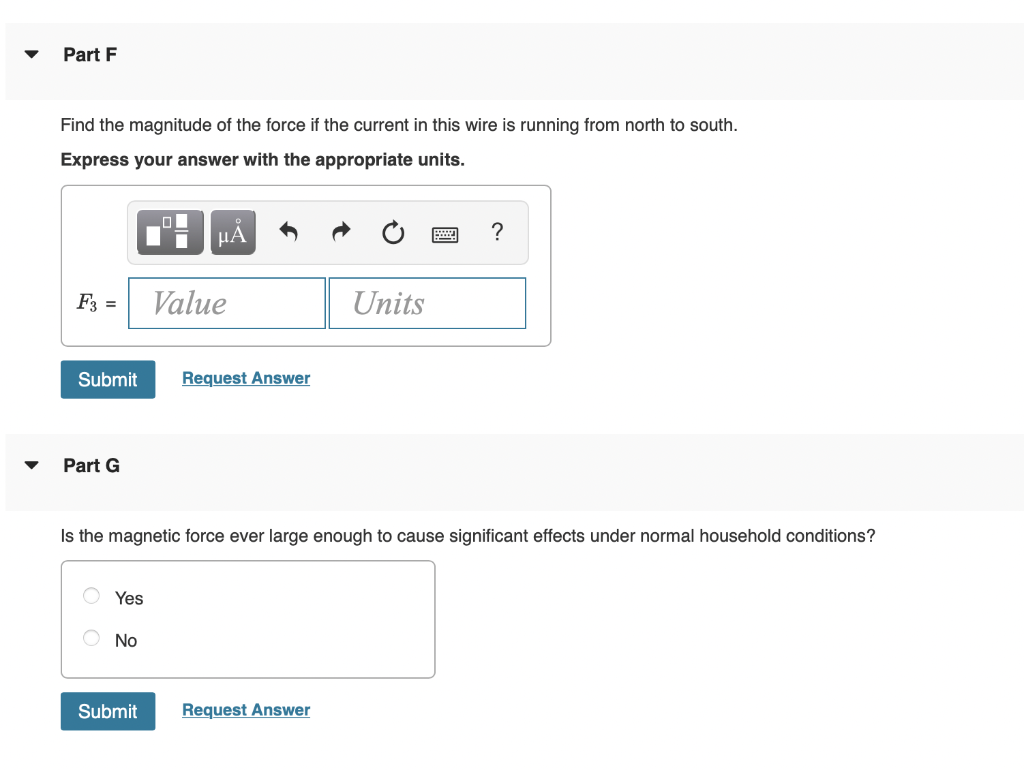The width and height of the screenshot is (1024, 770).
Task: Click the Value input field
Action: 227,303
